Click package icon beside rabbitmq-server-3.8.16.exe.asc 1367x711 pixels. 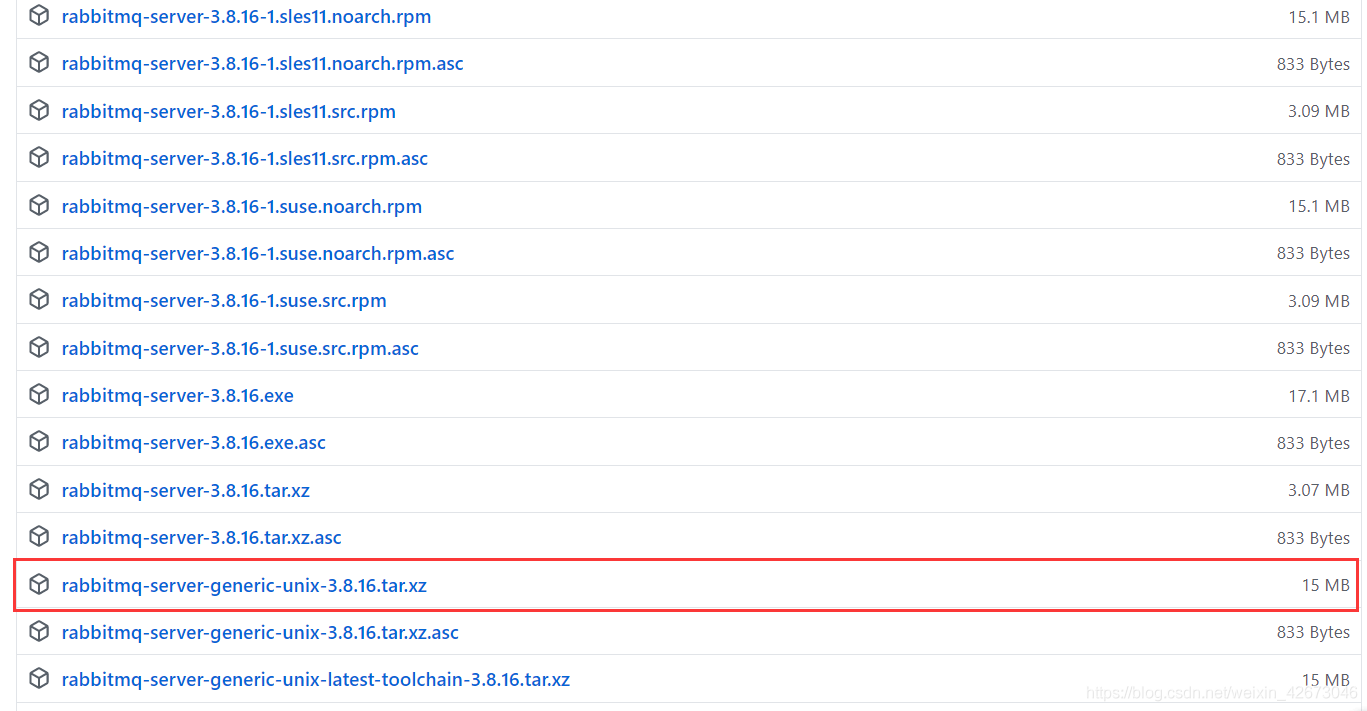click(x=39, y=442)
